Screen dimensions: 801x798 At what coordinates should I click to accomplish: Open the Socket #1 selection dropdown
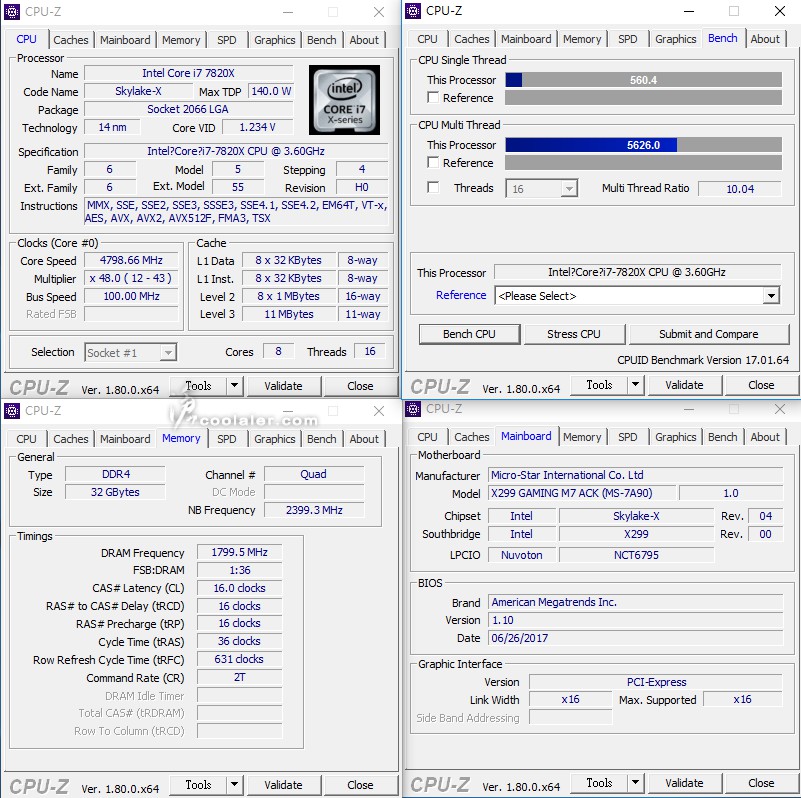(130, 353)
